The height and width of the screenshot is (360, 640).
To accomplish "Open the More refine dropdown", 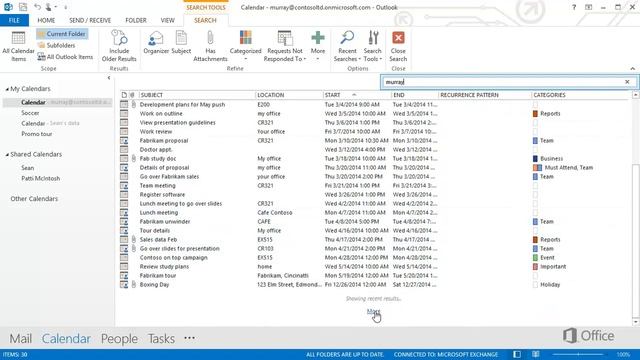I will (x=318, y=46).
